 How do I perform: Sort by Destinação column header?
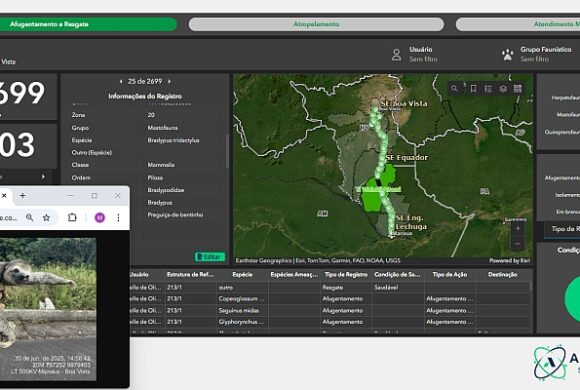tap(502, 275)
